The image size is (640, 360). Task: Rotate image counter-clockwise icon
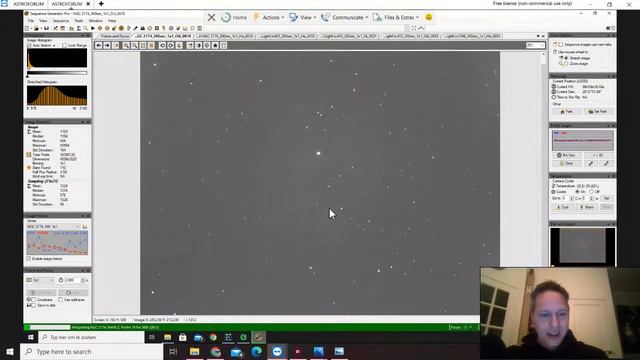coord(162,45)
